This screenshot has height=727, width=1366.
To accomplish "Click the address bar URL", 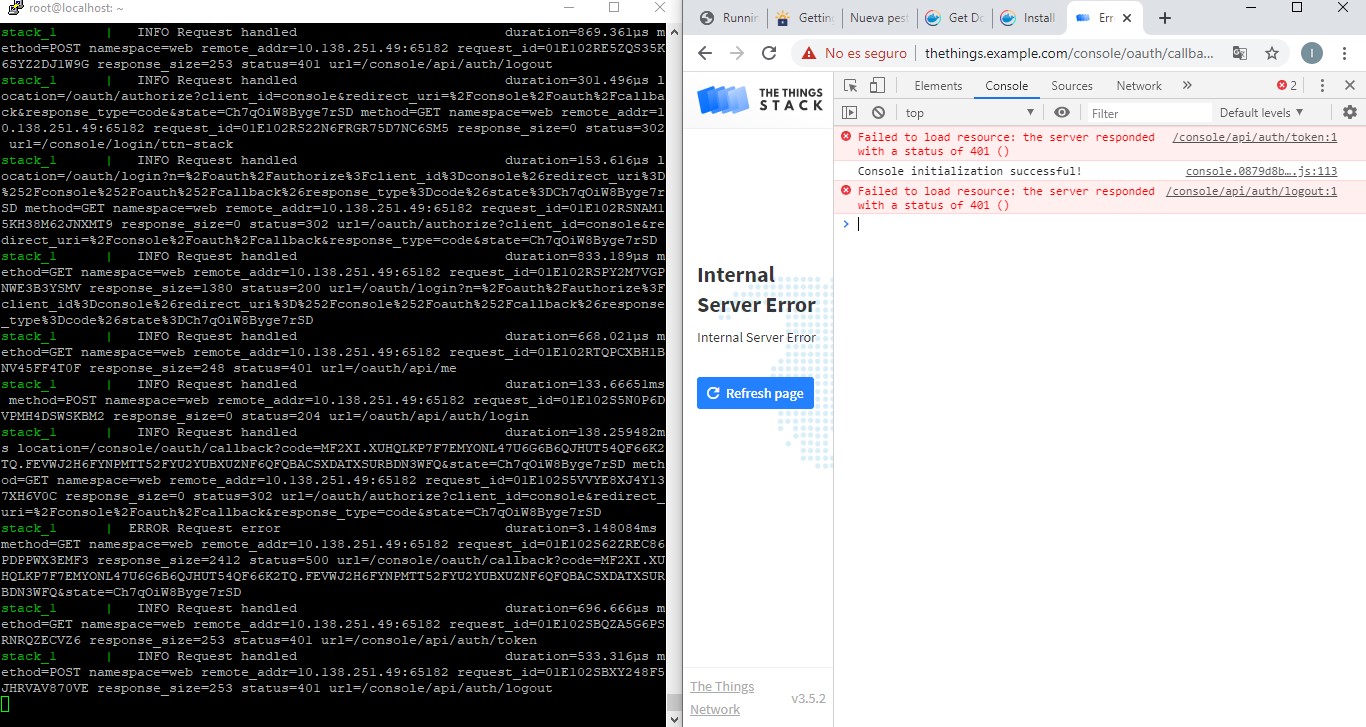I will point(1069,53).
